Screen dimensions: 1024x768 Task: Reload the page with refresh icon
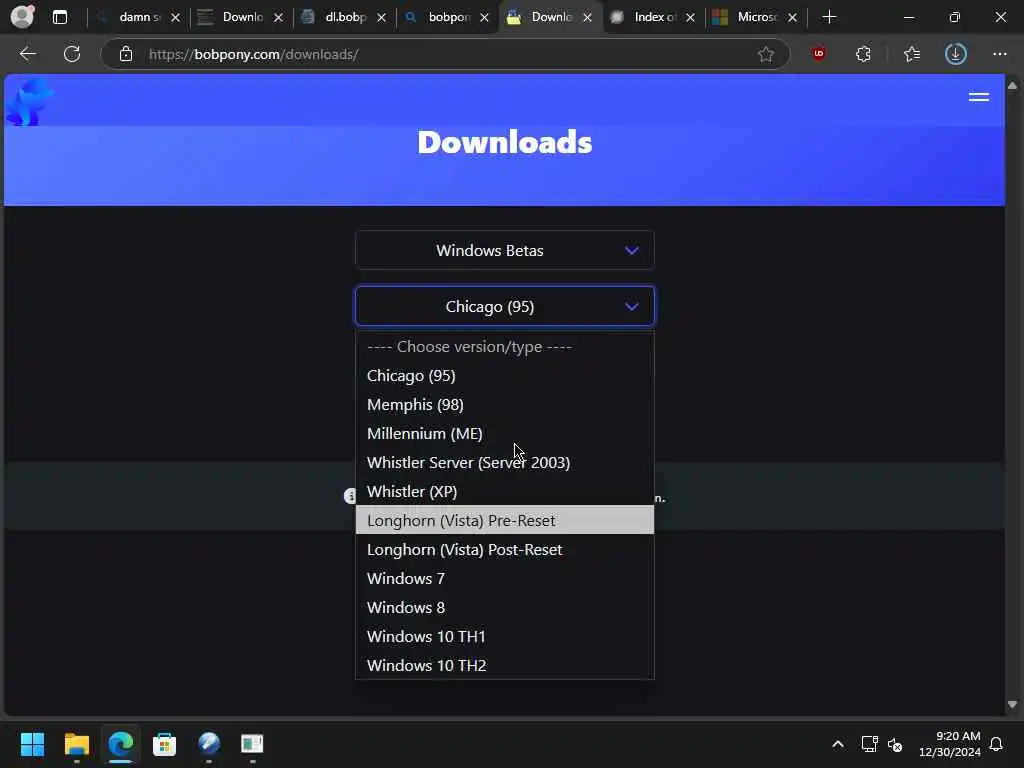pyautogui.click(x=72, y=54)
